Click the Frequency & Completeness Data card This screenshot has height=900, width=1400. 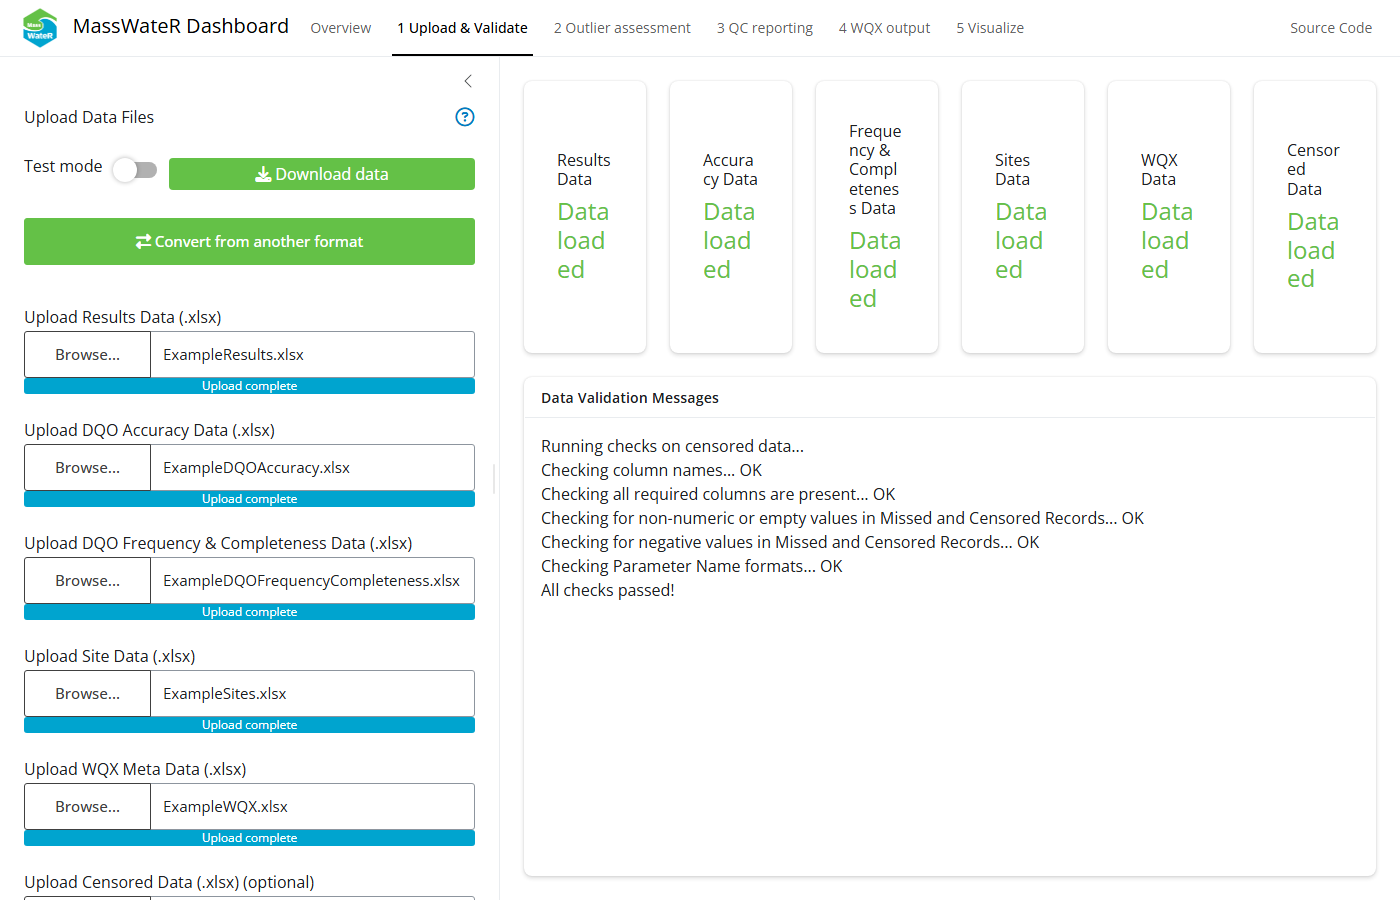pyautogui.click(x=877, y=217)
